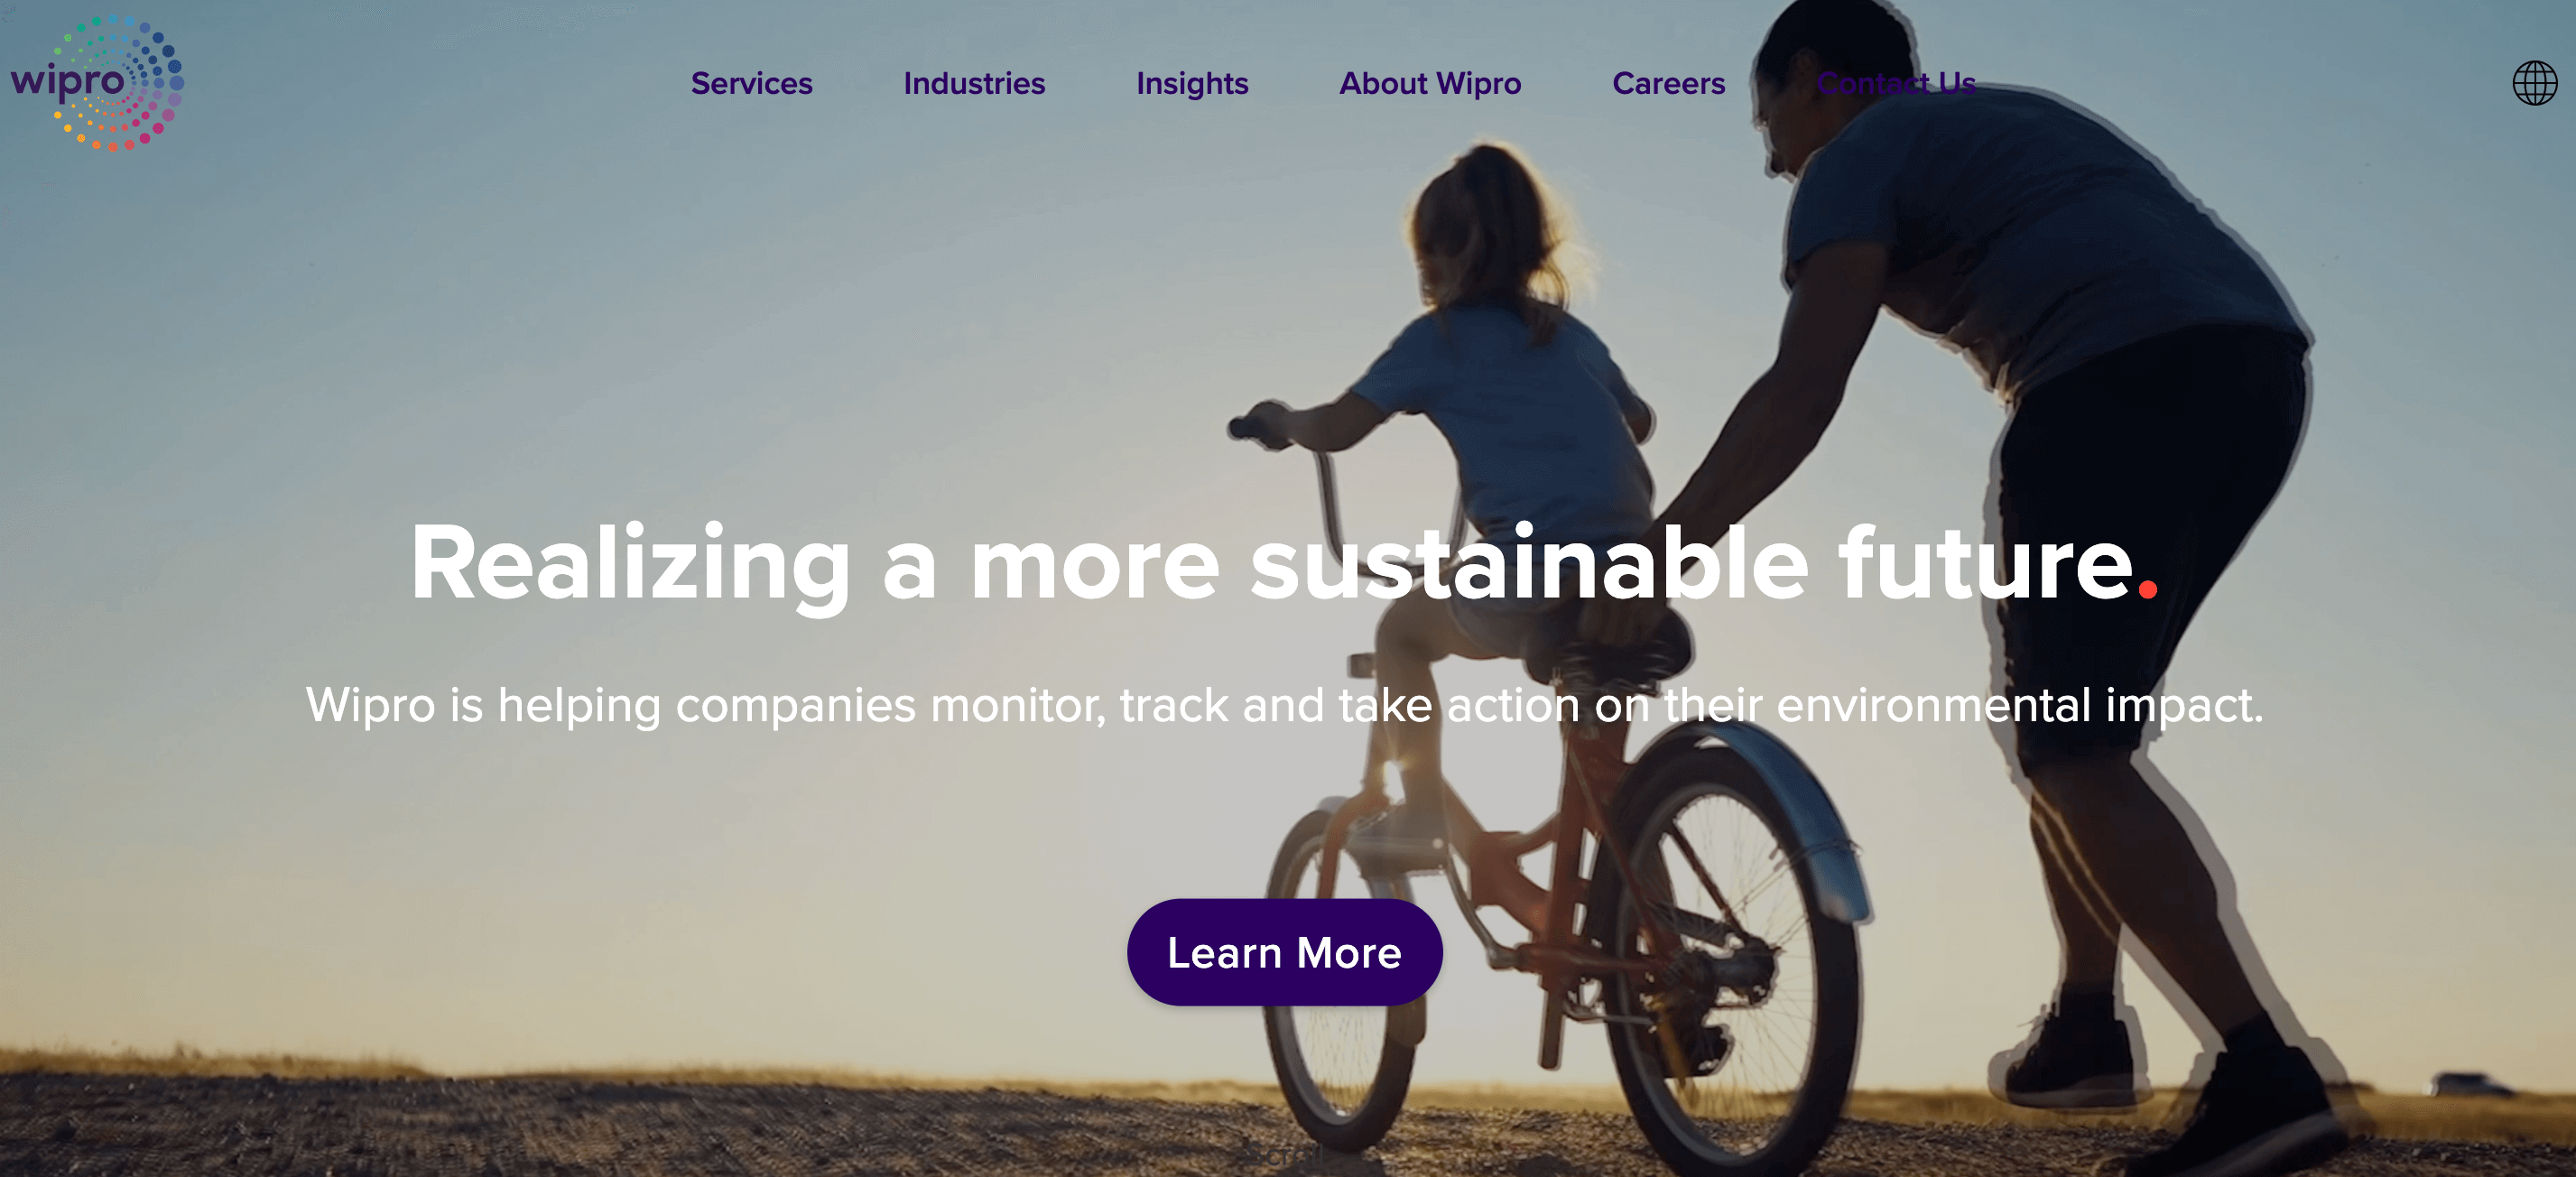Image resolution: width=2576 pixels, height=1177 pixels.
Task: Click the Scroll indicator at page bottom
Action: 1284,1155
